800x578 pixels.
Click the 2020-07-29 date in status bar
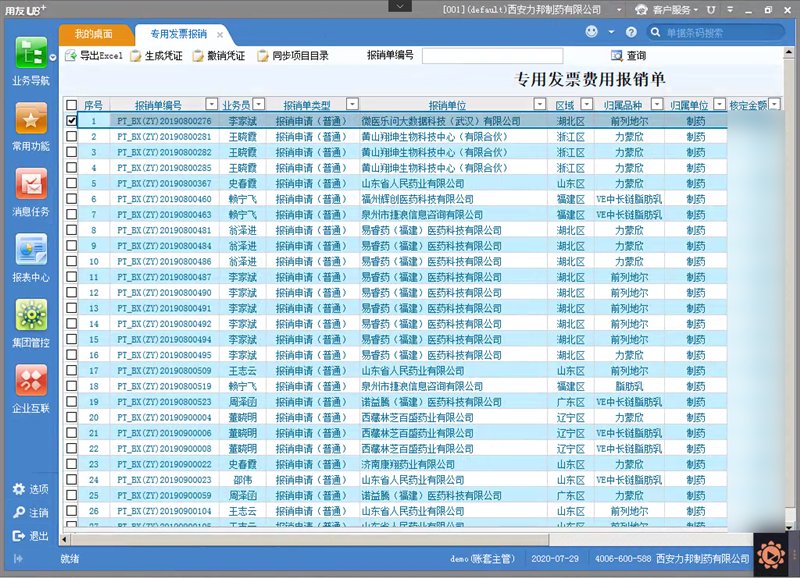pos(555,559)
